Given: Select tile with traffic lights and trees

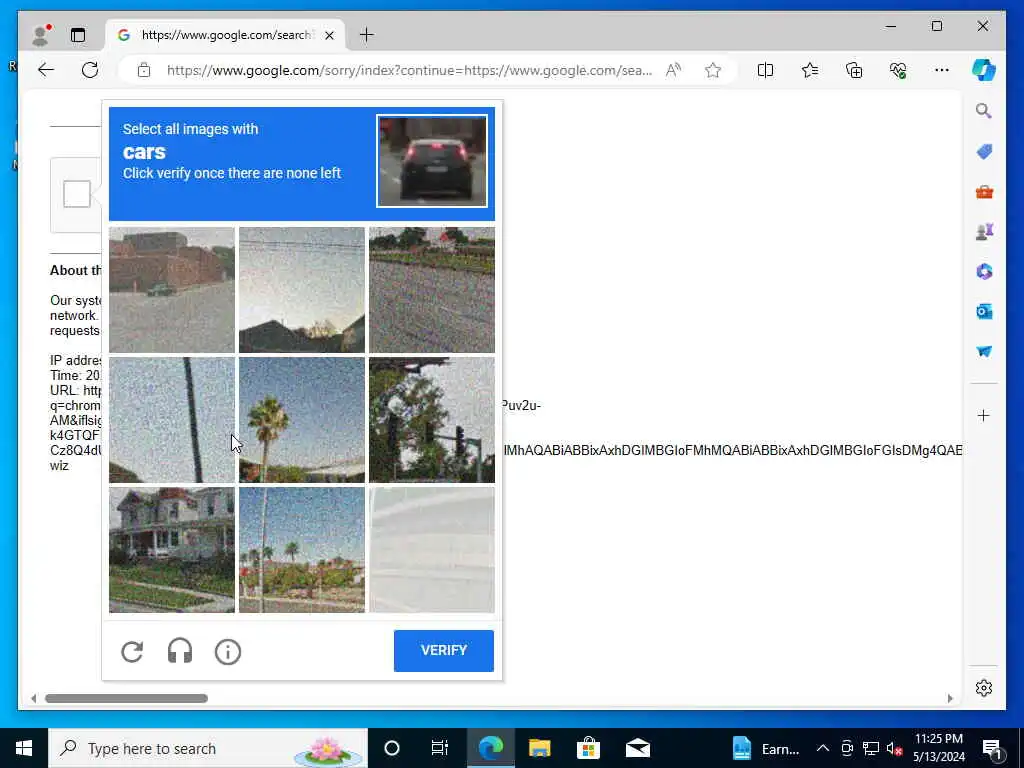Looking at the screenshot, I should point(432,420).
